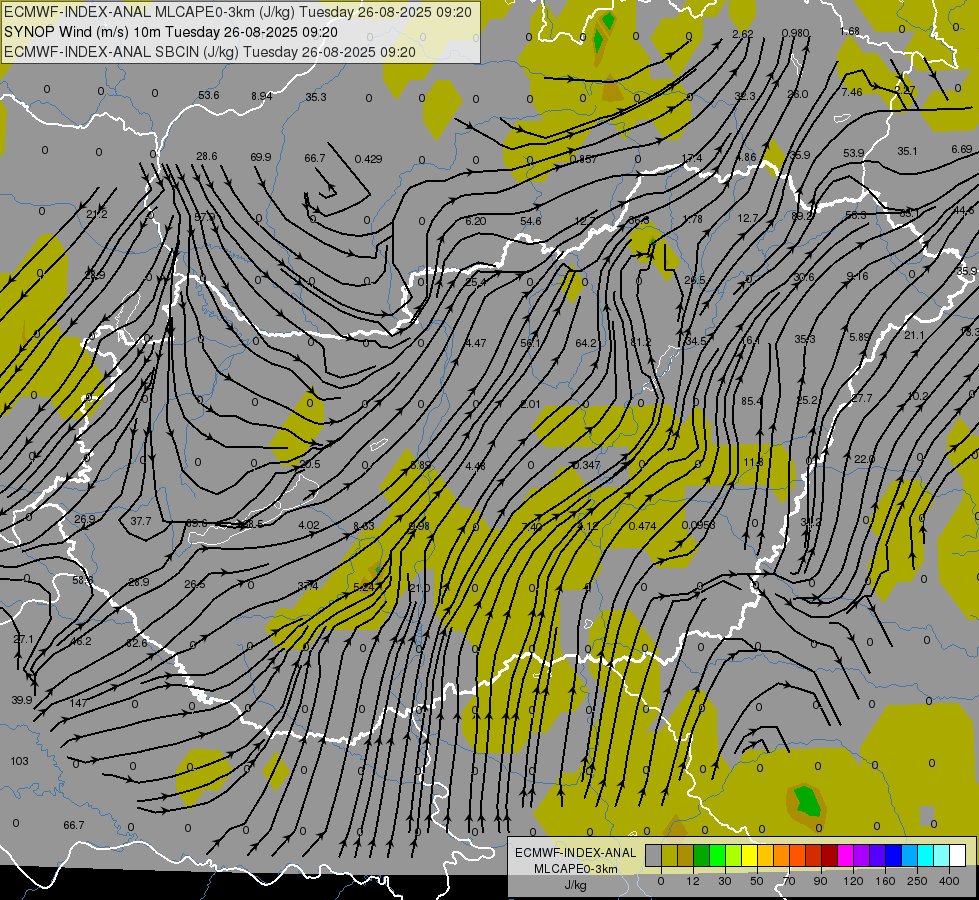Click the map value "2.62"
979x900 pixels.
pos(742,34)
